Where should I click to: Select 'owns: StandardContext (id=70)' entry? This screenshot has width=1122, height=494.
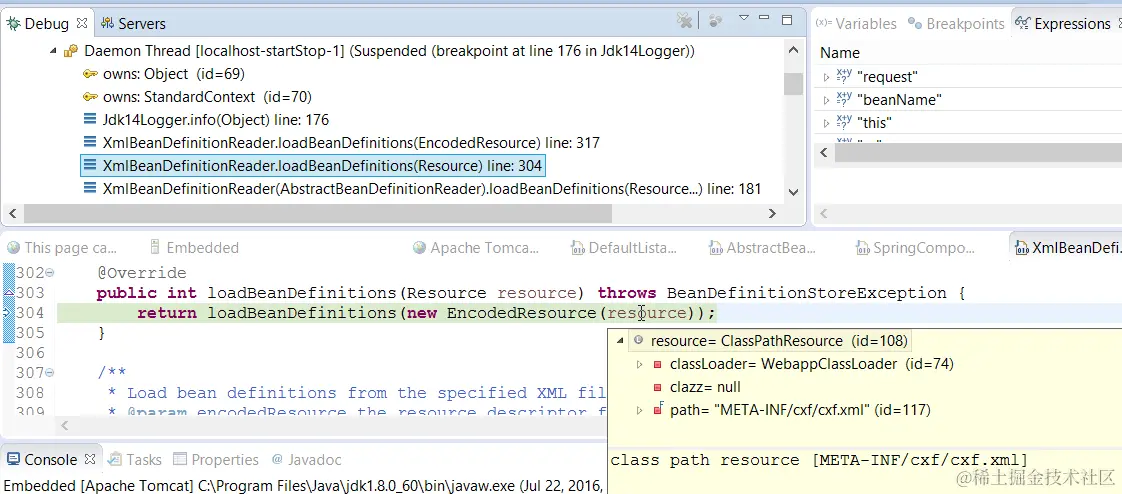[x=208, y=97]
